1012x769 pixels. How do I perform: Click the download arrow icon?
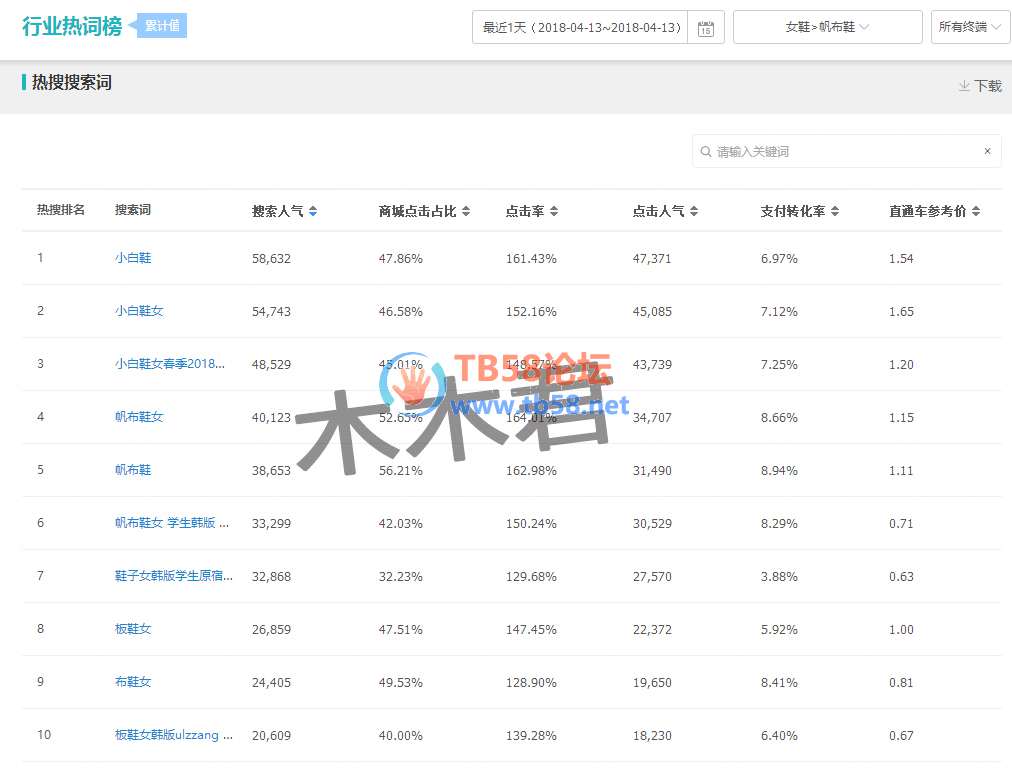[964, 86]
